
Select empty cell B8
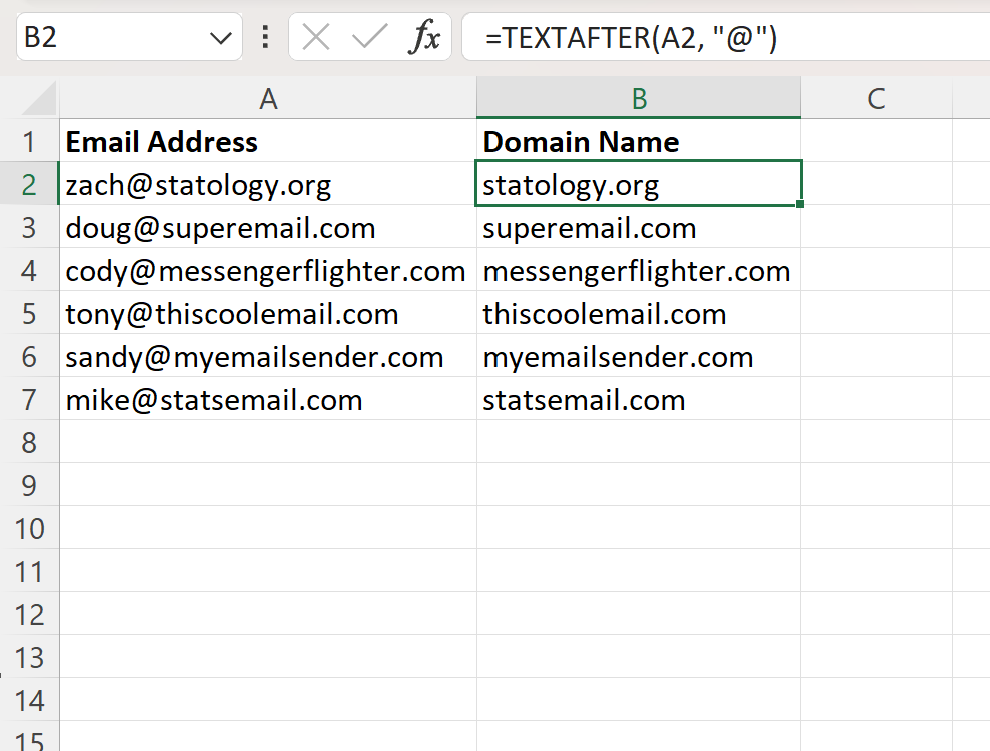pyautogui.click(x=638, y=442)
